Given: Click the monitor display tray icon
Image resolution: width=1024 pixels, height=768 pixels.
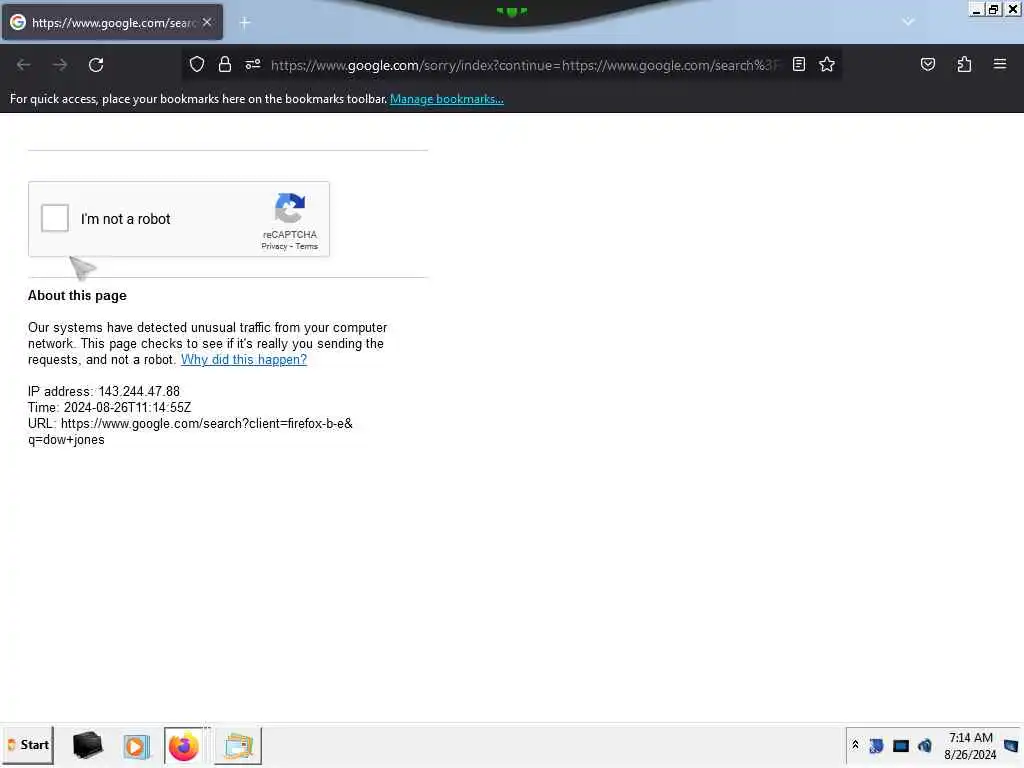Looking at the screenshot, I should pos(901,746).
